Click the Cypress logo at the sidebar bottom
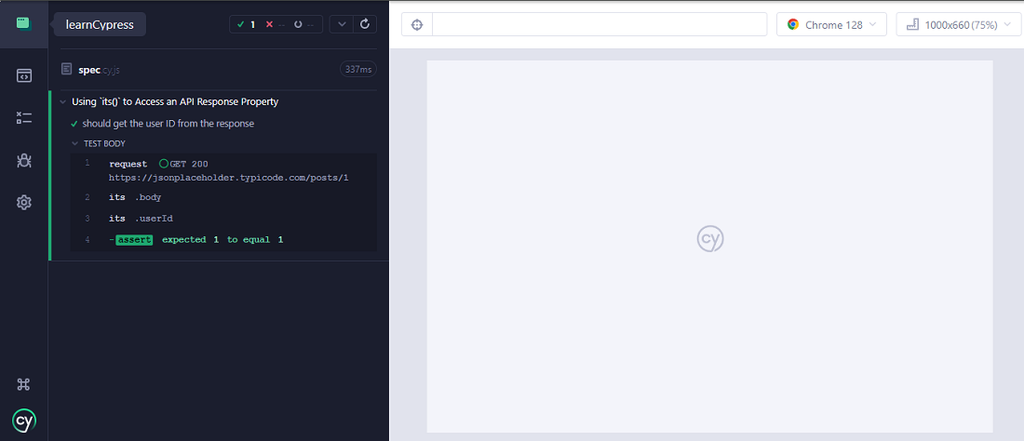 [x=24, y=420]
